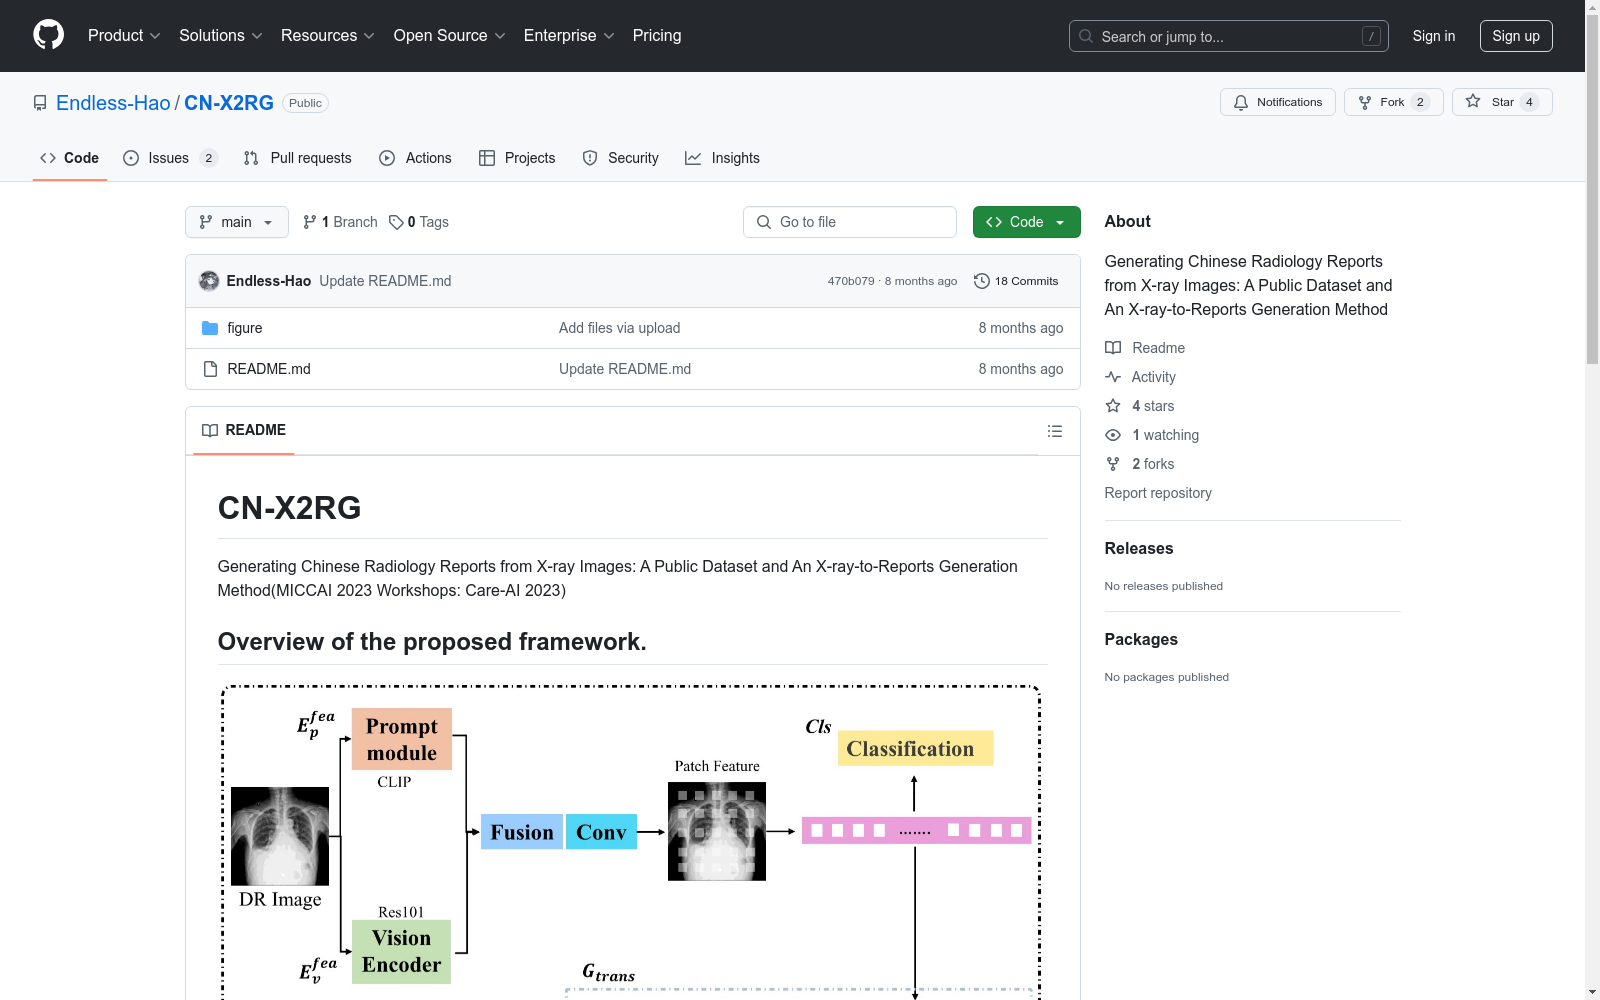
Task: Click the Search or jump to box
Action: point(1228,36)
